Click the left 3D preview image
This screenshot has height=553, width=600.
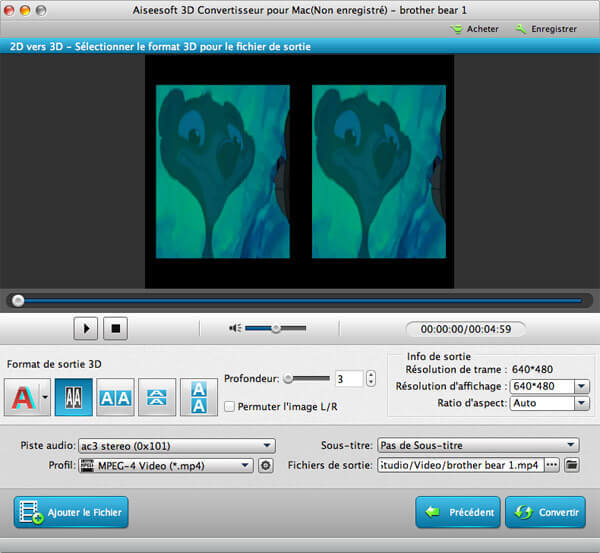pos(223,171)
